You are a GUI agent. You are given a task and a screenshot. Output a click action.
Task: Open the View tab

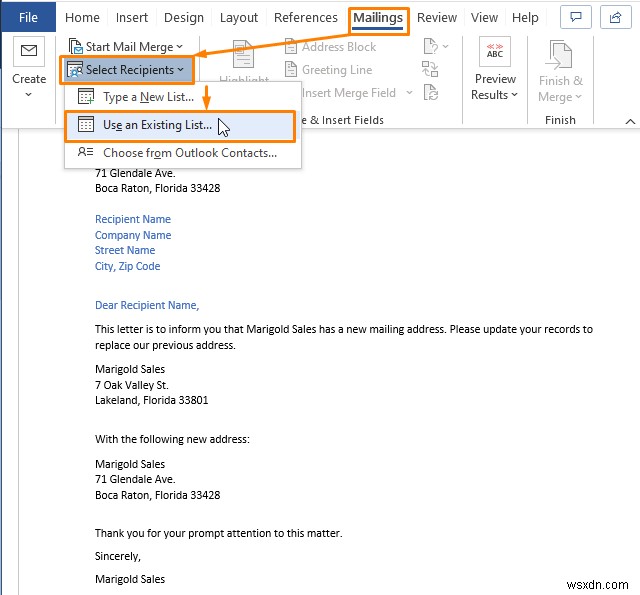pyautogui.click(x=484, y=18)
